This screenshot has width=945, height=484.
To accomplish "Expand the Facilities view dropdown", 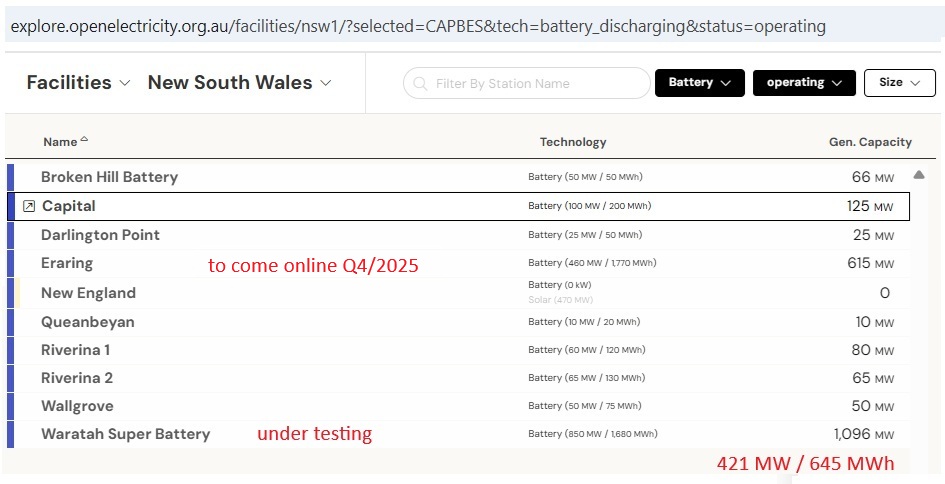I will [78, 83].
